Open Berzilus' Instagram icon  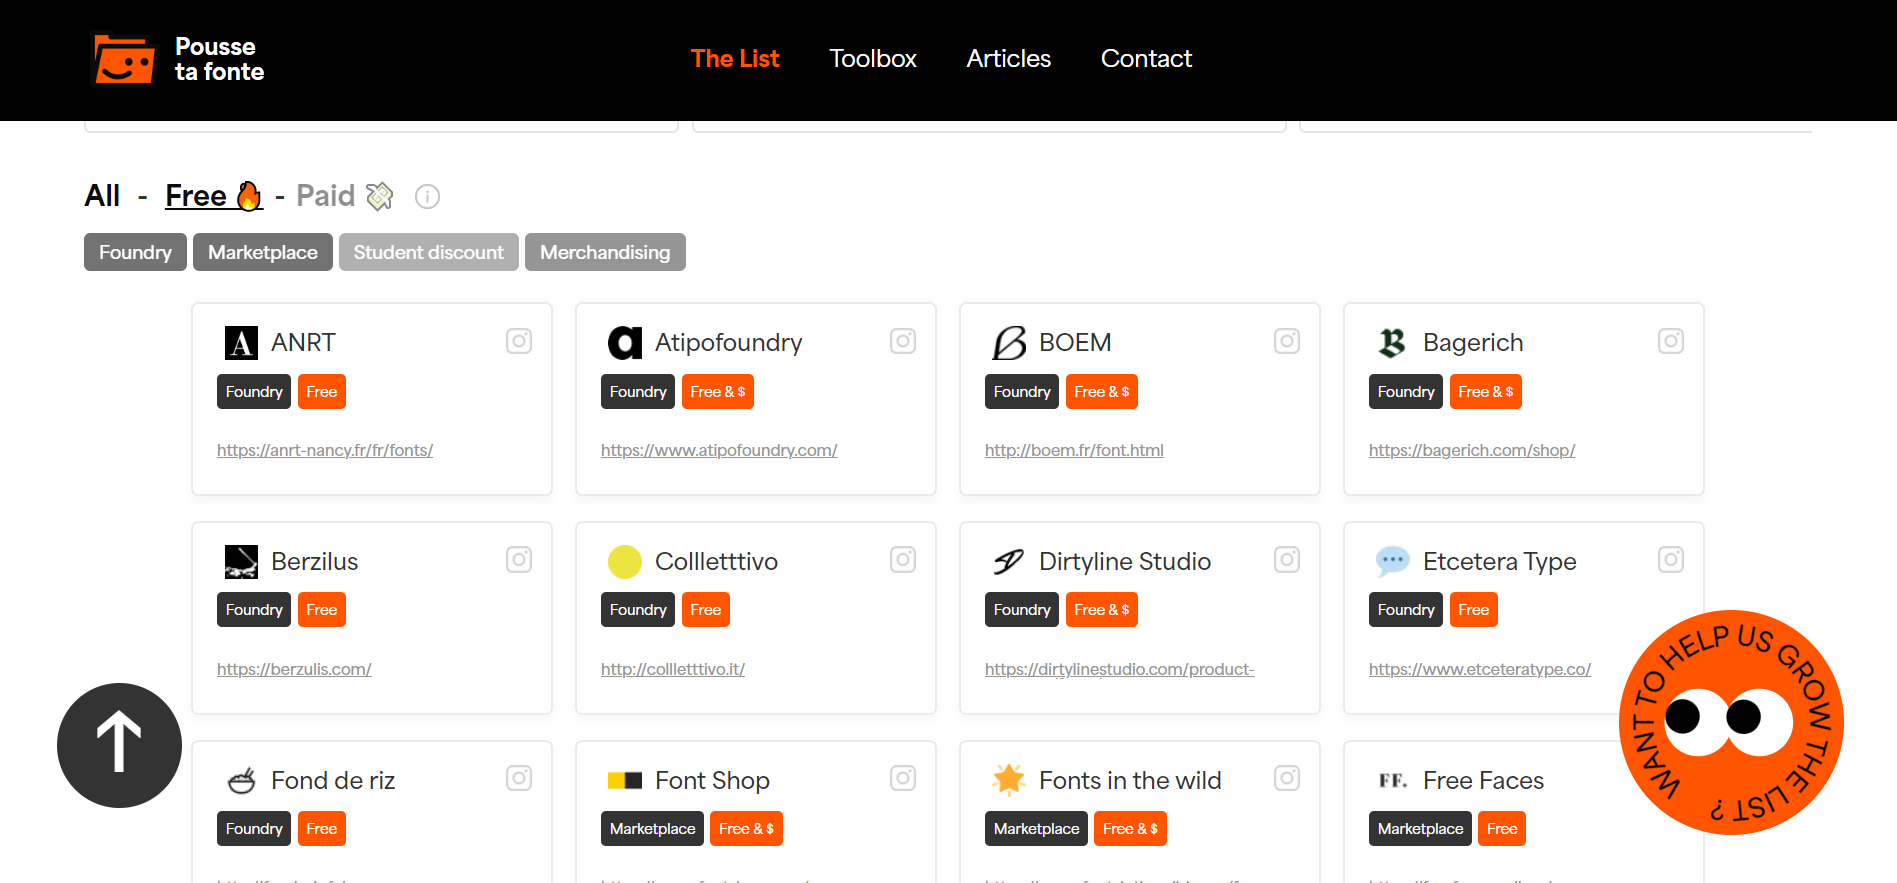coord(519,559)
